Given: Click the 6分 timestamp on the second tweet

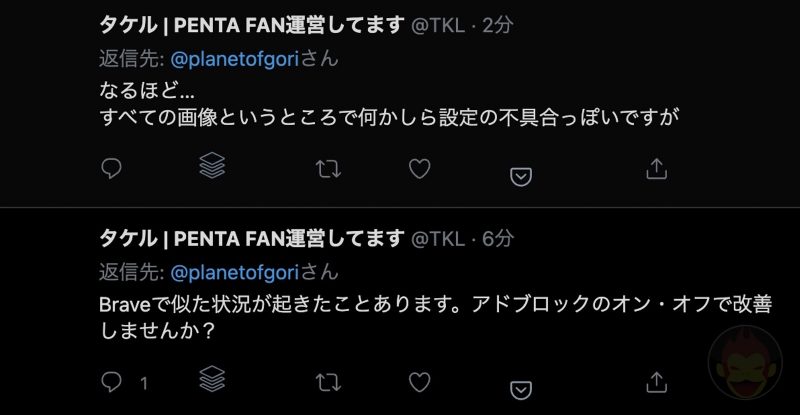Looking at the screenshot, I should 496,238.
